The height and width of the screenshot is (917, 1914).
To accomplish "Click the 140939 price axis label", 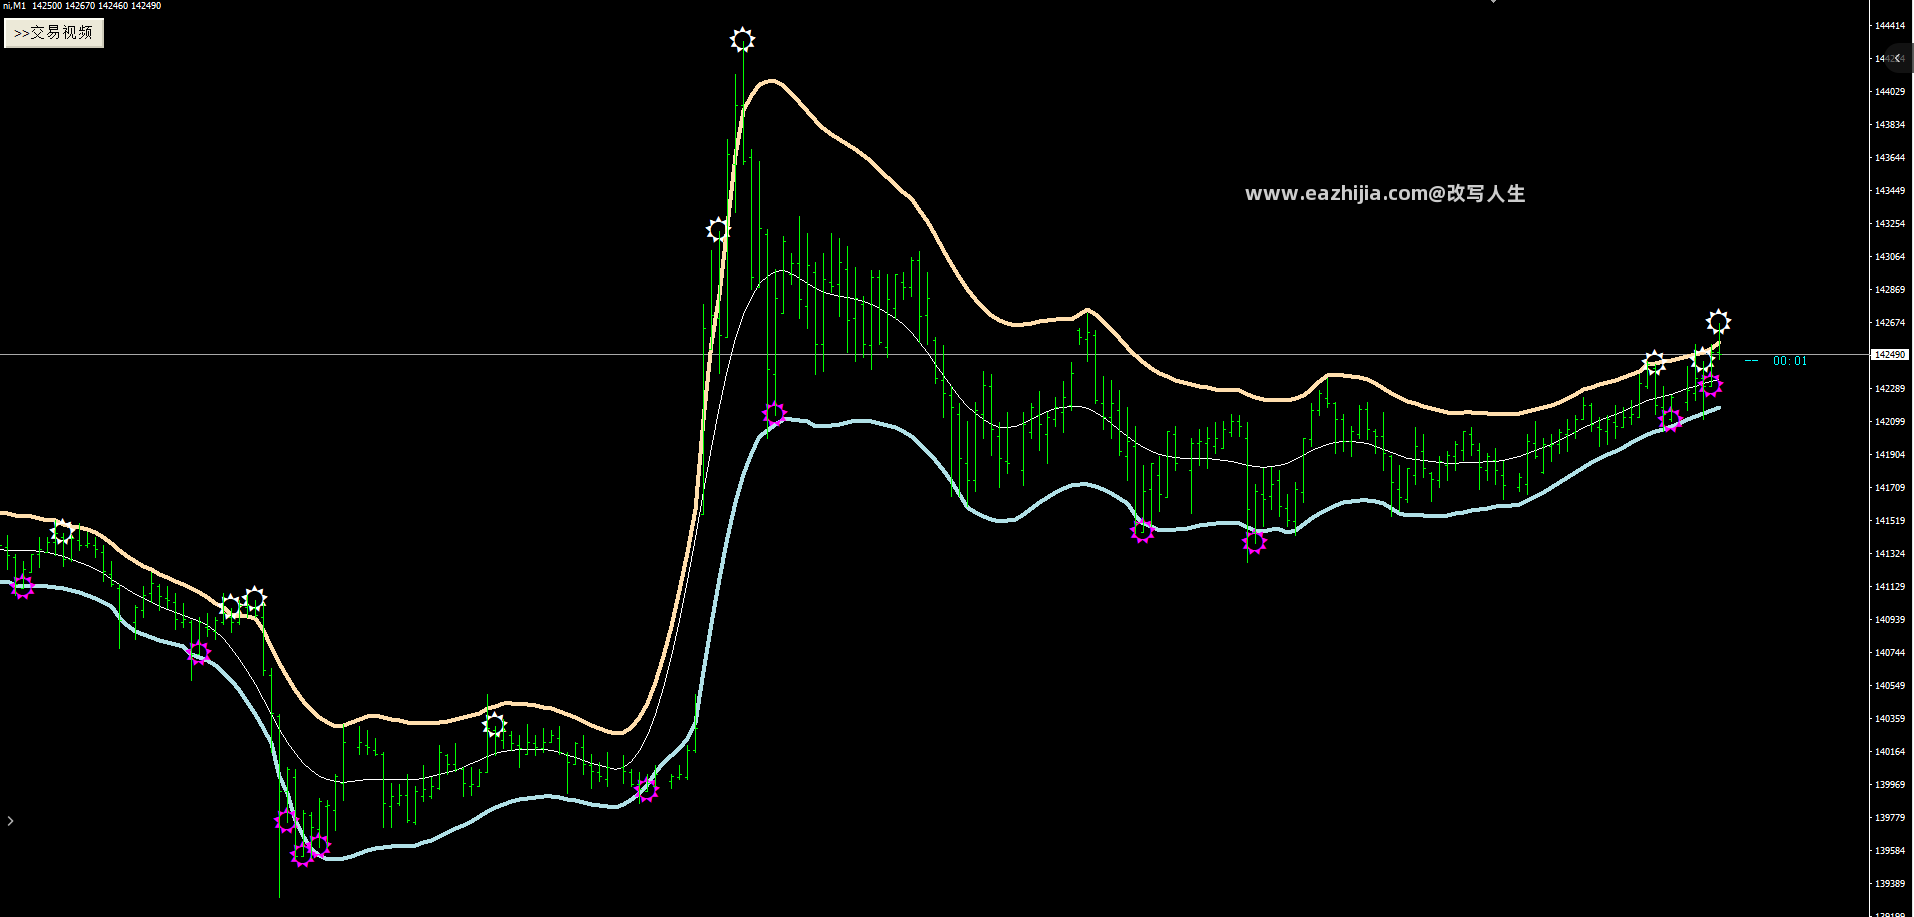I will tap(1889, 619).
